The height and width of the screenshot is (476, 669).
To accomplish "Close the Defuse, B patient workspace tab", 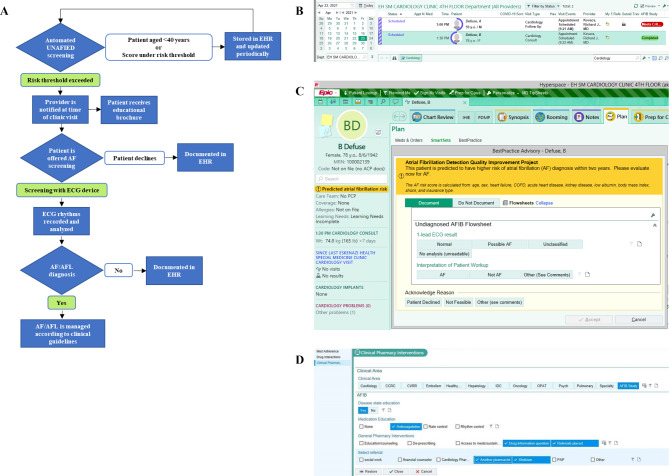I will point(465,102).
